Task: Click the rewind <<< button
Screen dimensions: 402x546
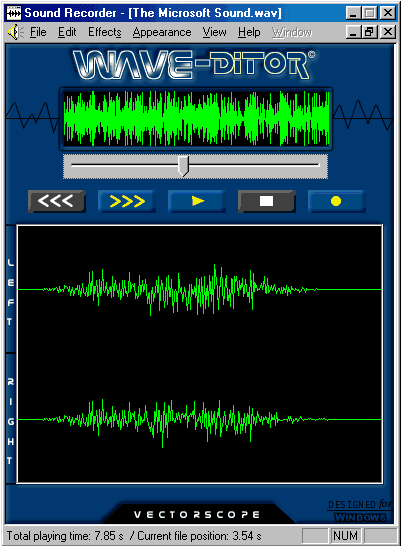Action: (x=57, y=201)
